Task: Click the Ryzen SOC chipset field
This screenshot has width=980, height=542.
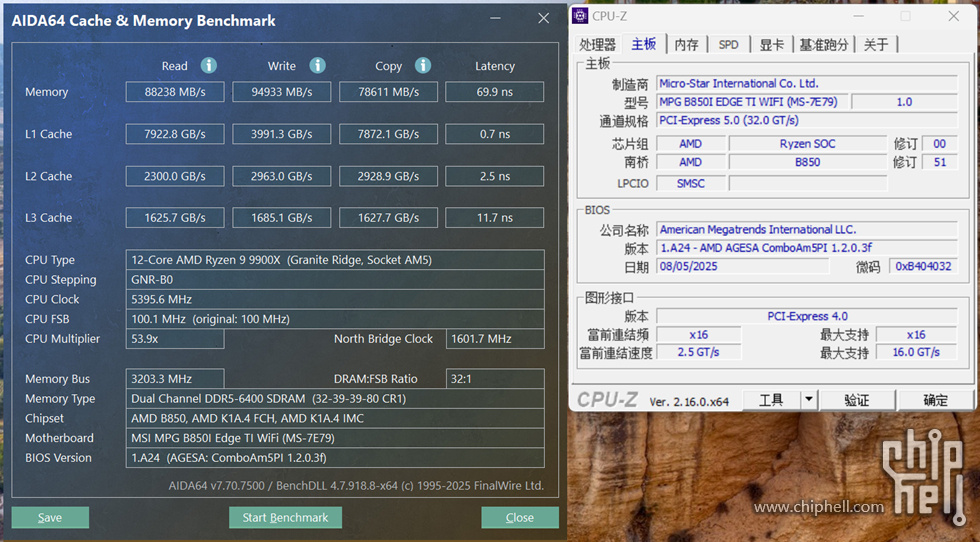Action: click(808, 144)
